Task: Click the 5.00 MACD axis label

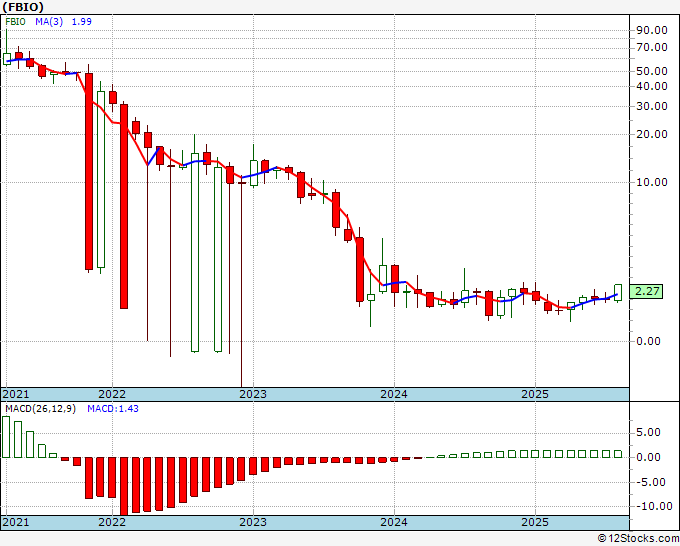Action: tap(648, 432)
